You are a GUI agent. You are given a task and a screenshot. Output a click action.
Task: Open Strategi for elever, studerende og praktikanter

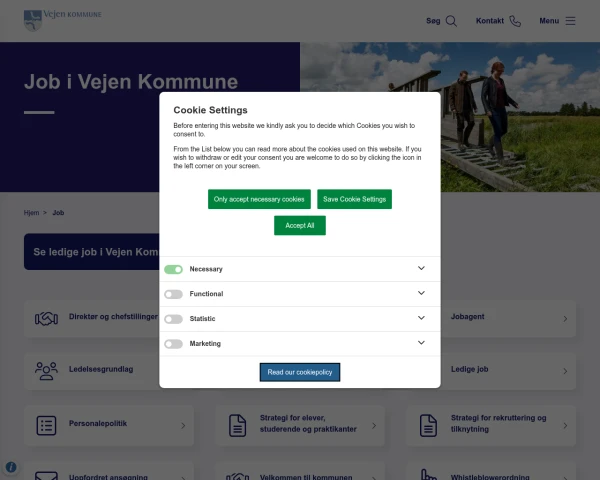(x=308, y=423)
